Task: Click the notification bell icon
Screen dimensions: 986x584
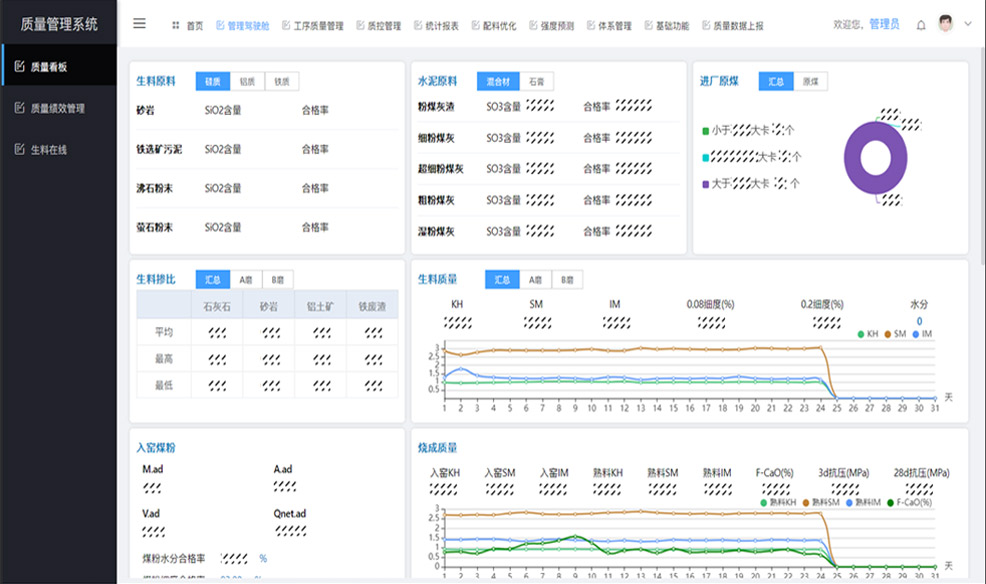Action: pyautogui.click(x=921, y=25)
